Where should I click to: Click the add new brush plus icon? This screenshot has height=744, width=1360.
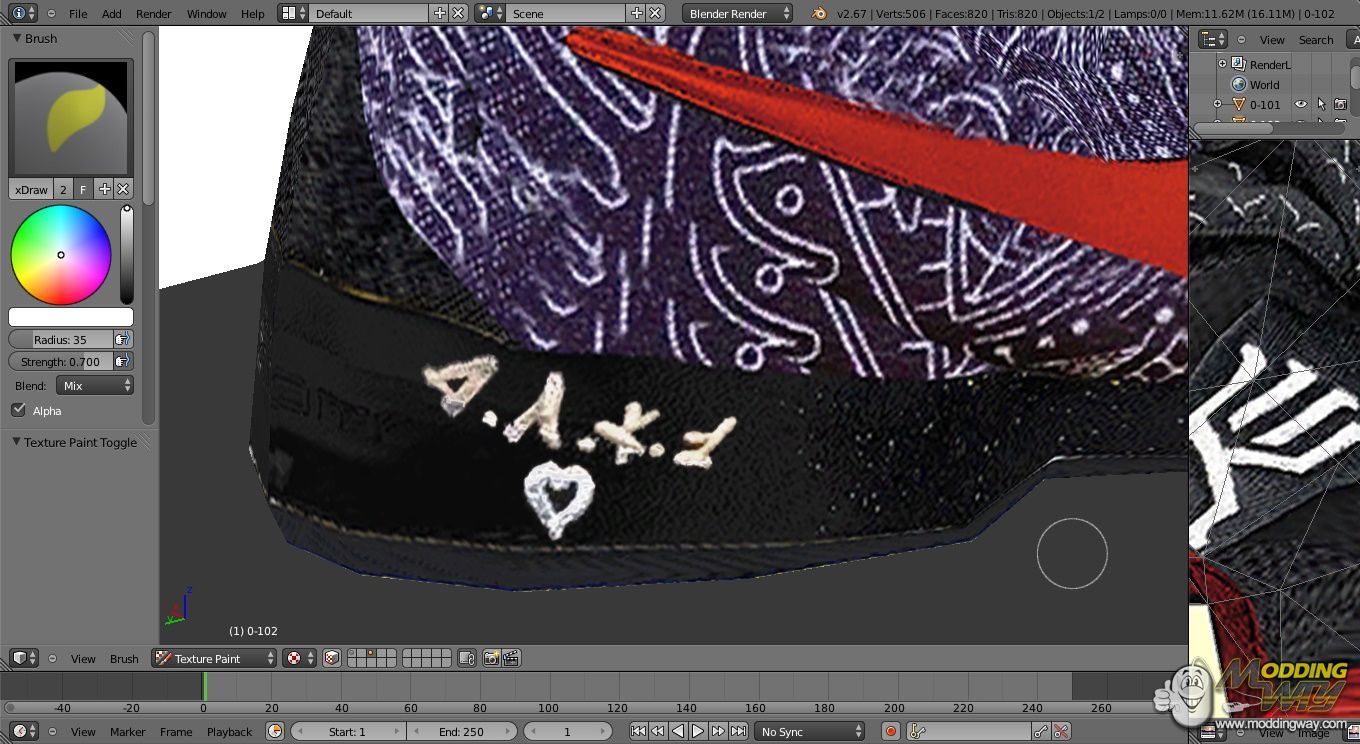click(x=104, y=189)
